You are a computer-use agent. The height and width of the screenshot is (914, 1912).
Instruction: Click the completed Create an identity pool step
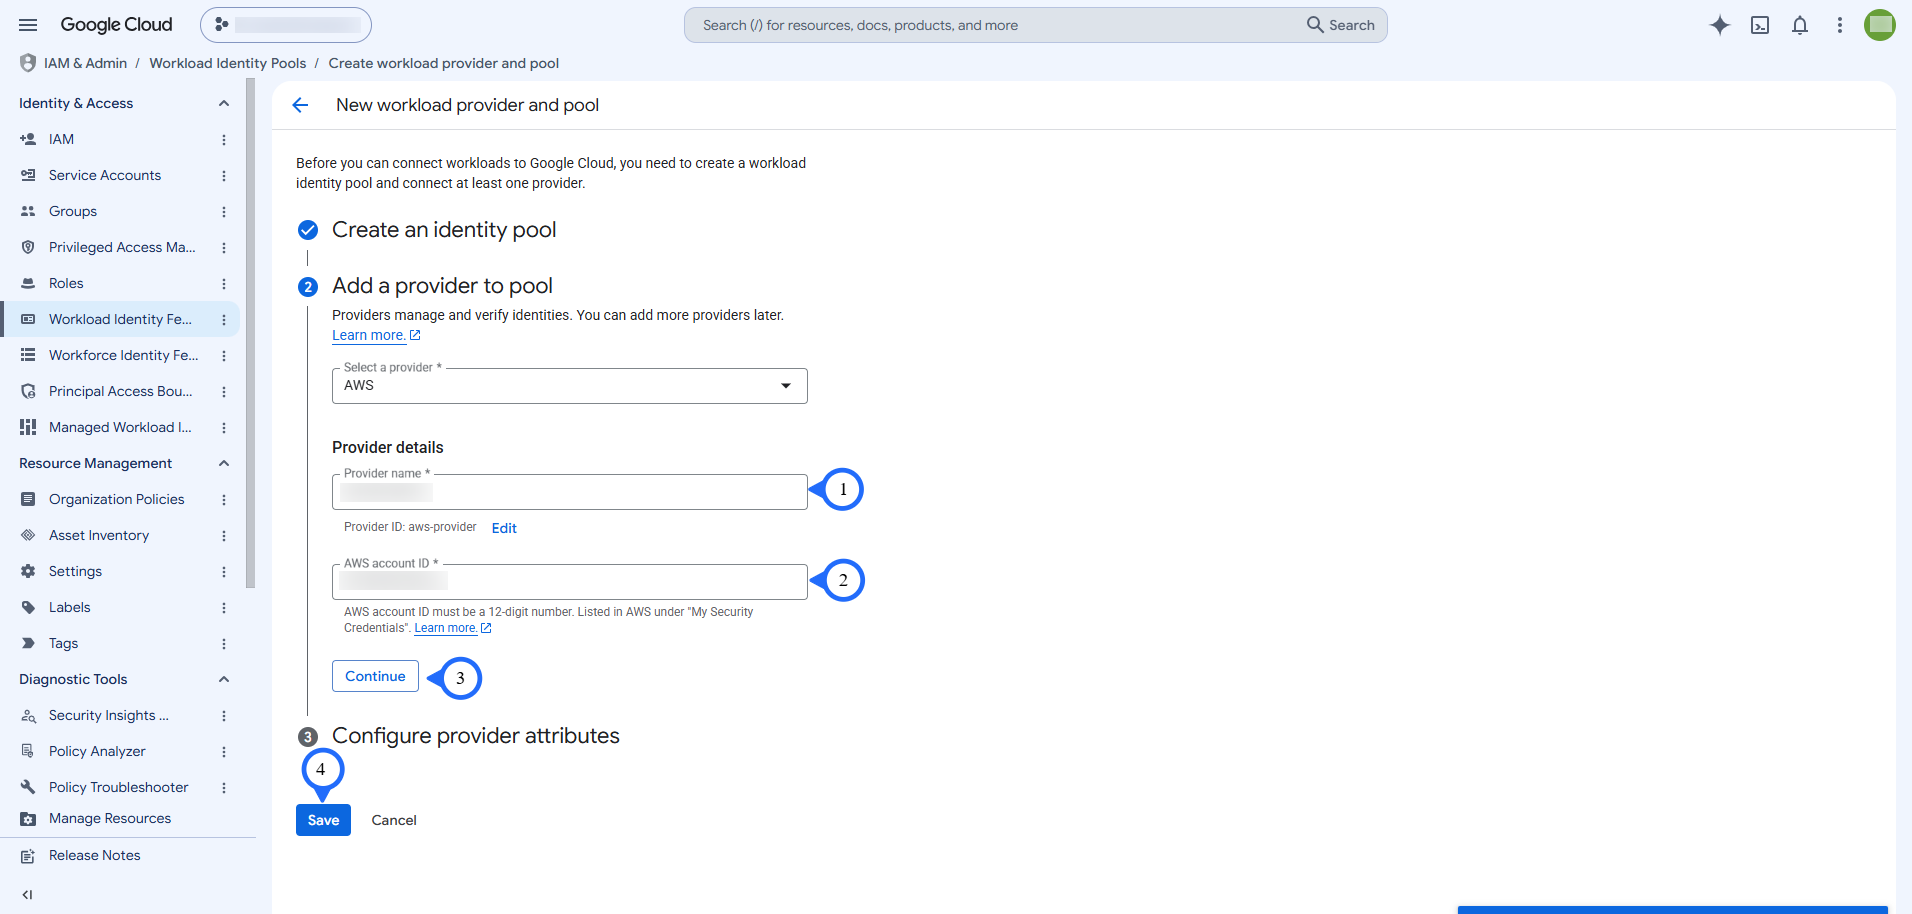coord(444,230)
